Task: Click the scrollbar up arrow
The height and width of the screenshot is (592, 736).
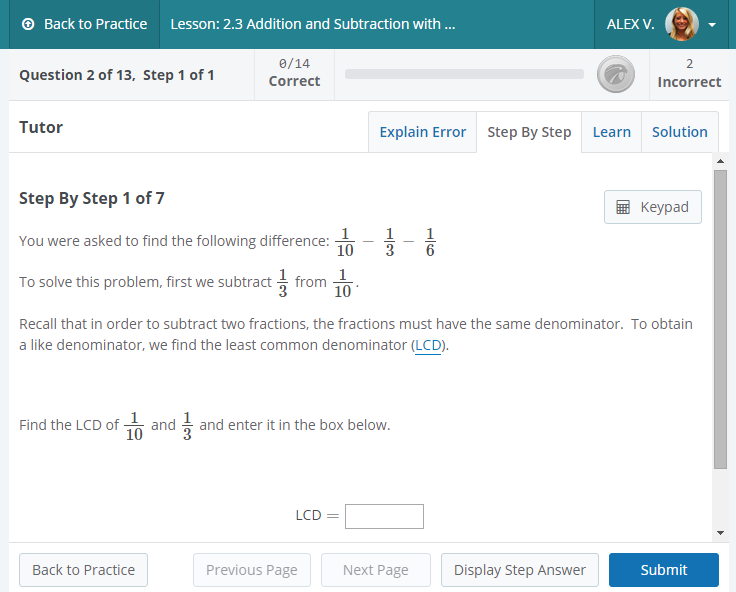Action: pos(720,161)
